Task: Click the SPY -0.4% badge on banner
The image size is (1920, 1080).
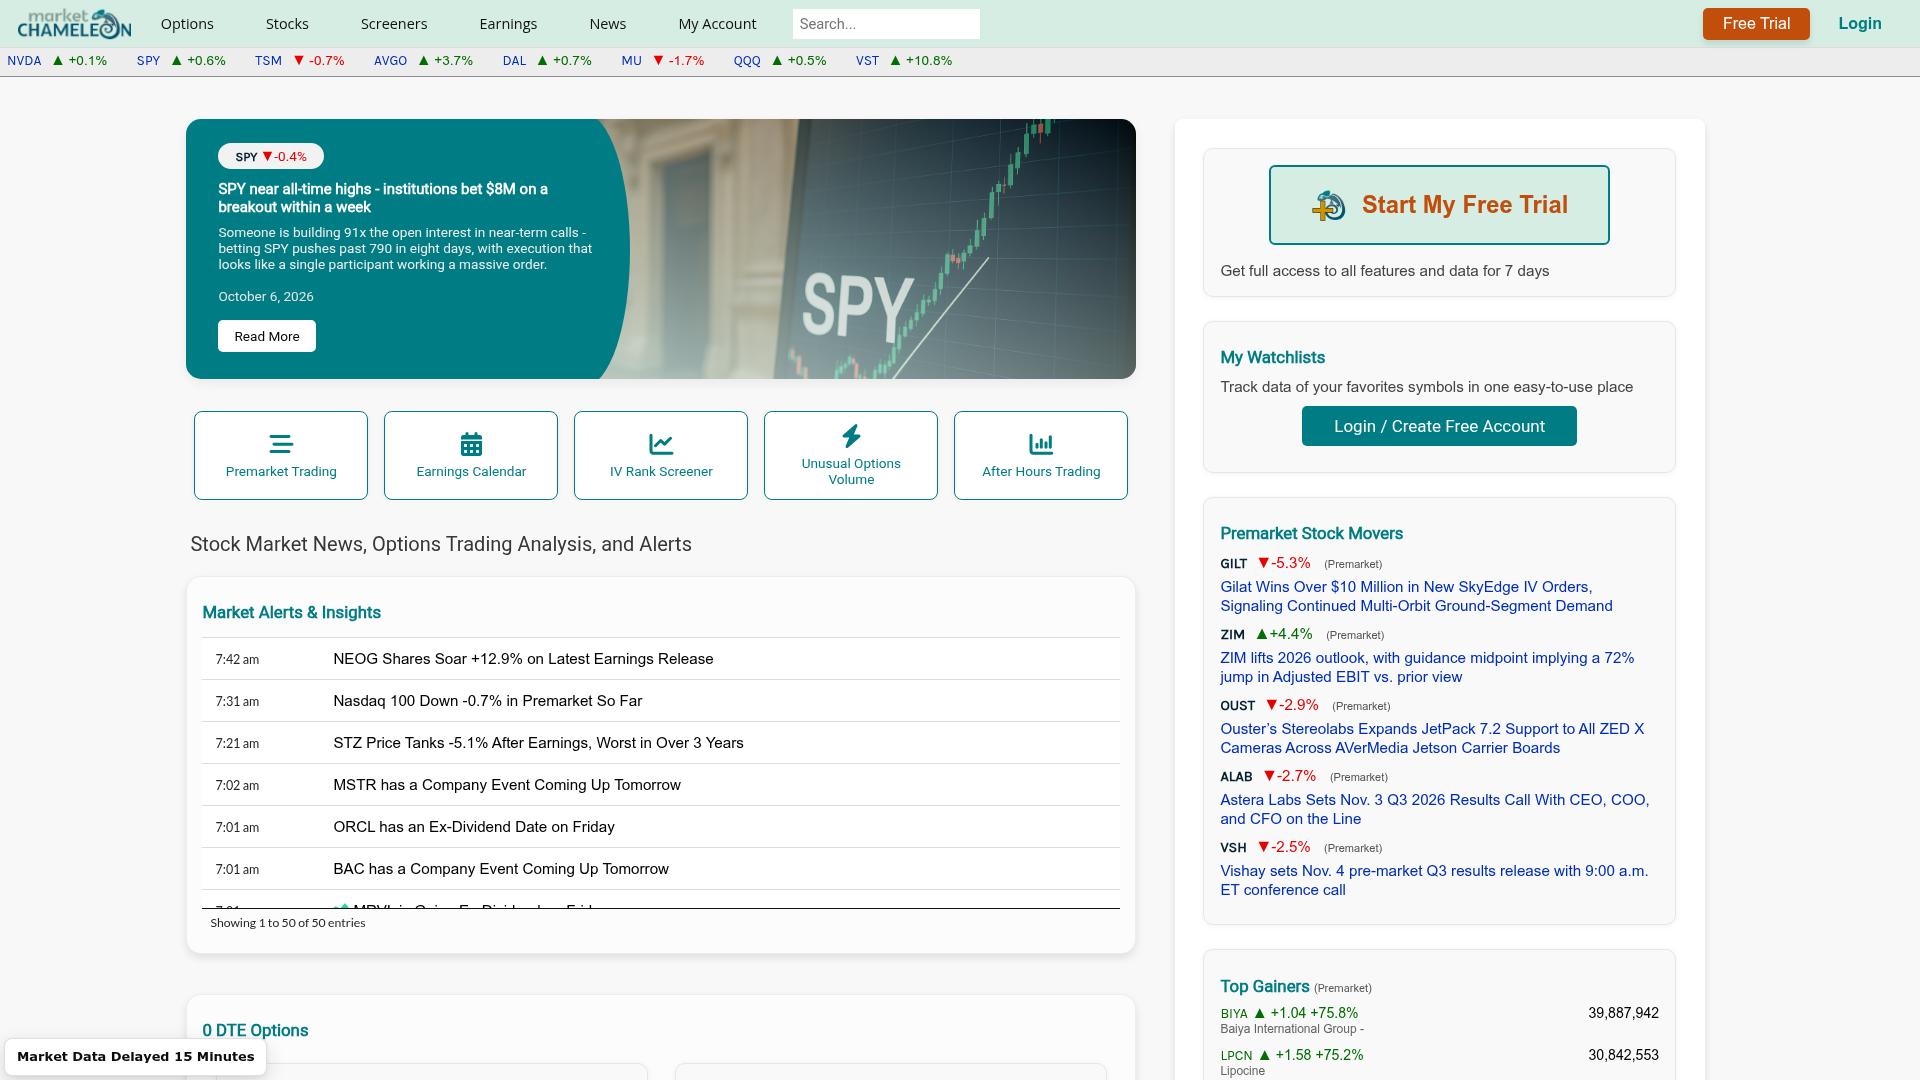Action: point(271,157)
